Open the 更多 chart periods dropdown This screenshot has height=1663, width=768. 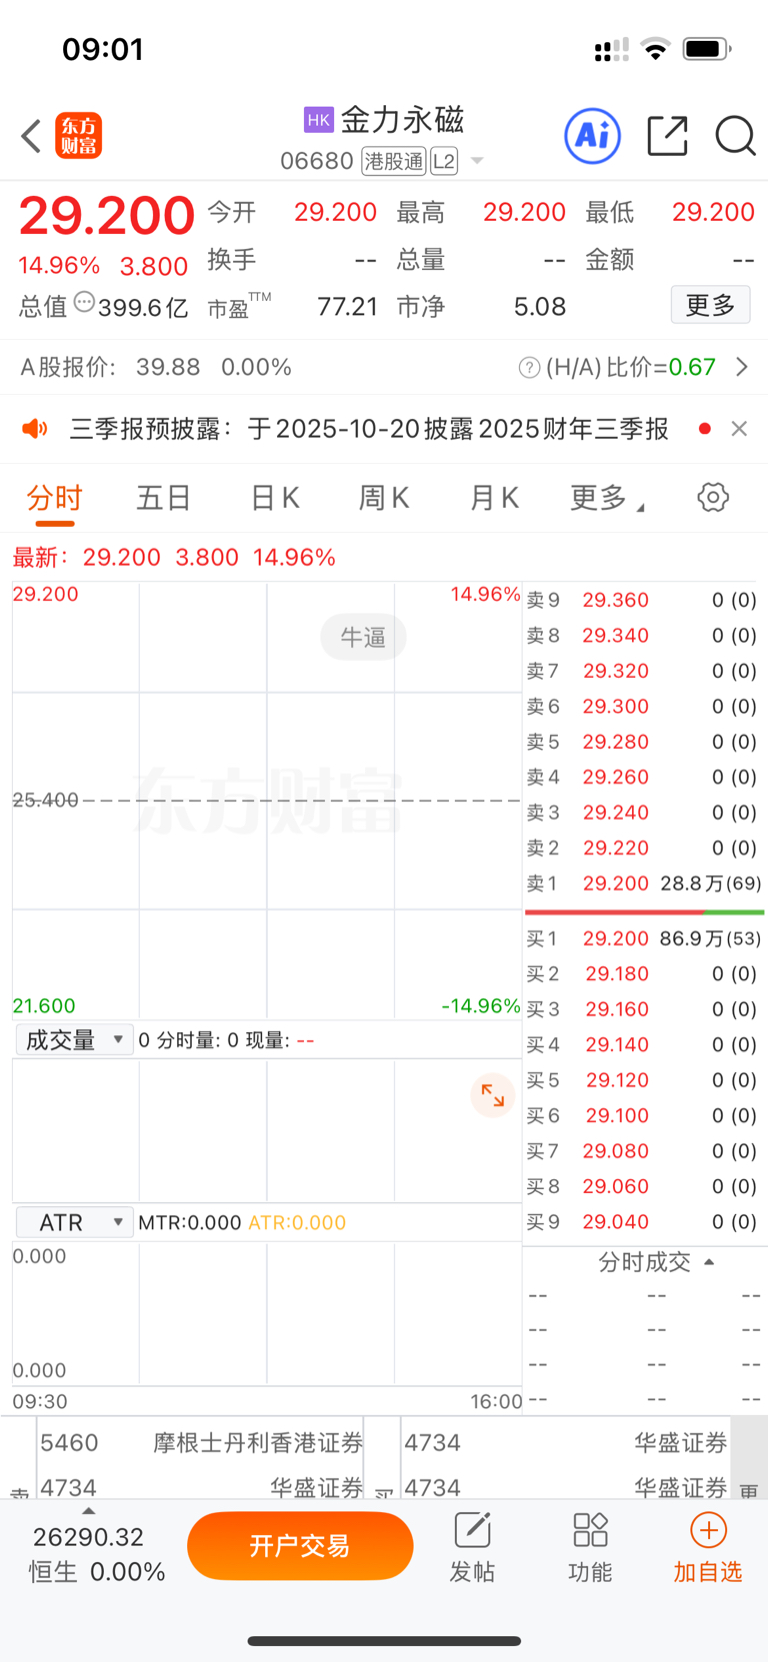(x=607, y=498)
